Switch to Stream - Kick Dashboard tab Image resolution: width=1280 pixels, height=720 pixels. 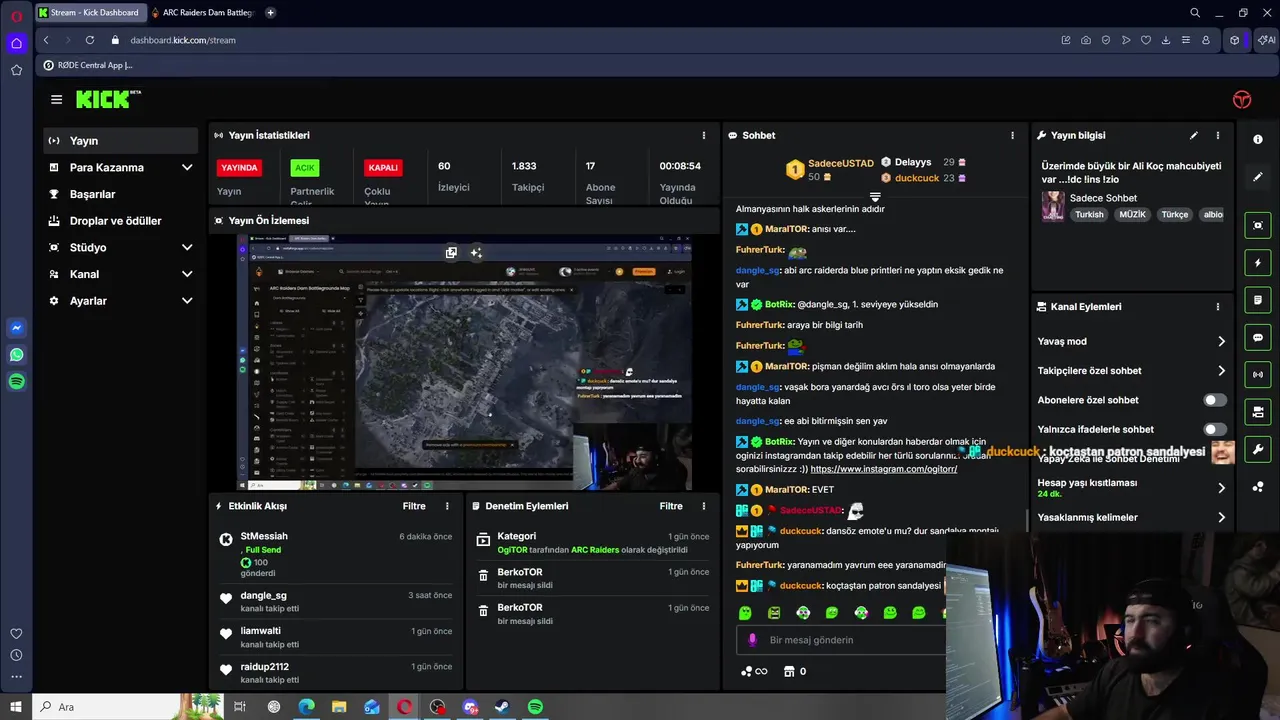click(90, 12)
